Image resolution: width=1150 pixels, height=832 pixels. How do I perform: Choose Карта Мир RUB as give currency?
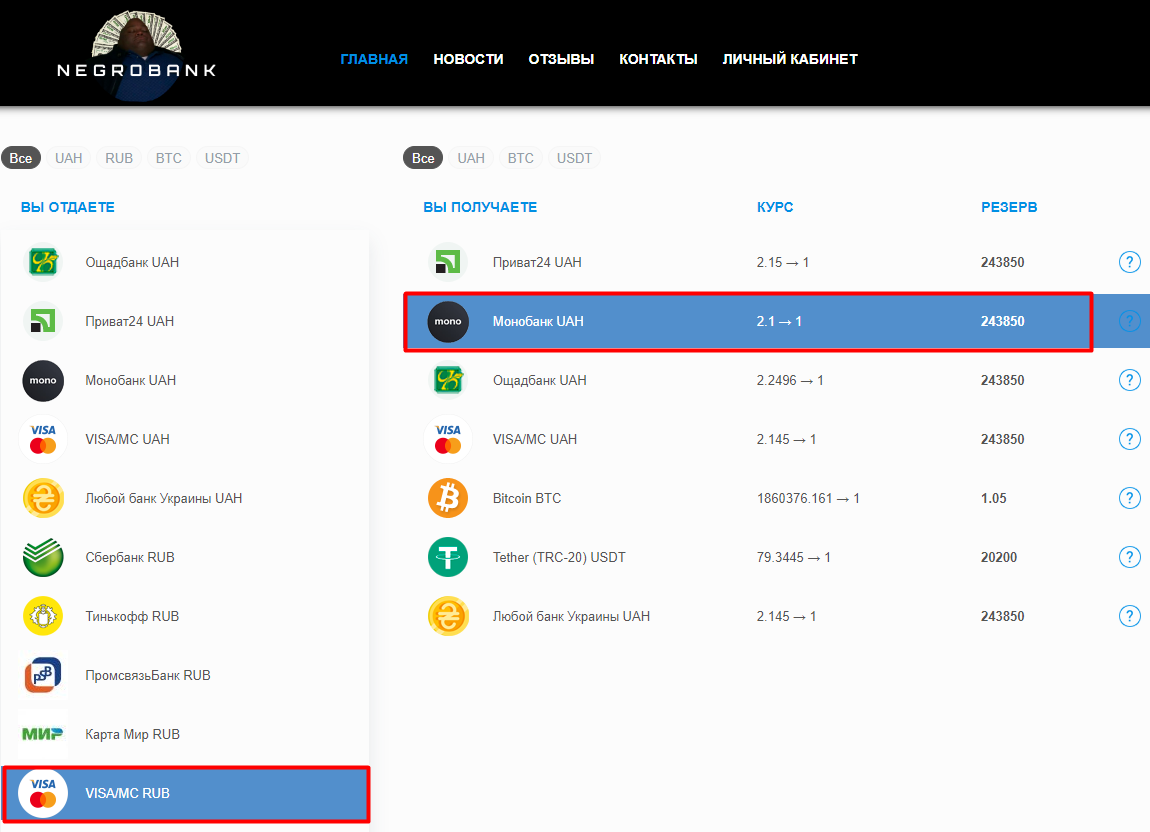tap(185, 734)
